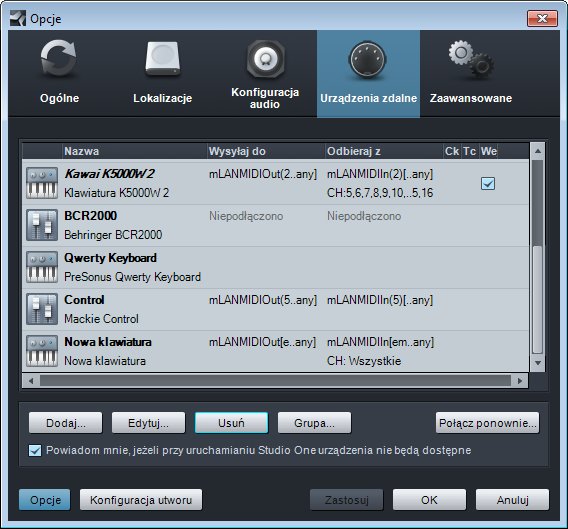This screenshot has width=568, height=529.
Task: Select the Qwerty Keyboard device name
Action: click(x=110, y=258)
